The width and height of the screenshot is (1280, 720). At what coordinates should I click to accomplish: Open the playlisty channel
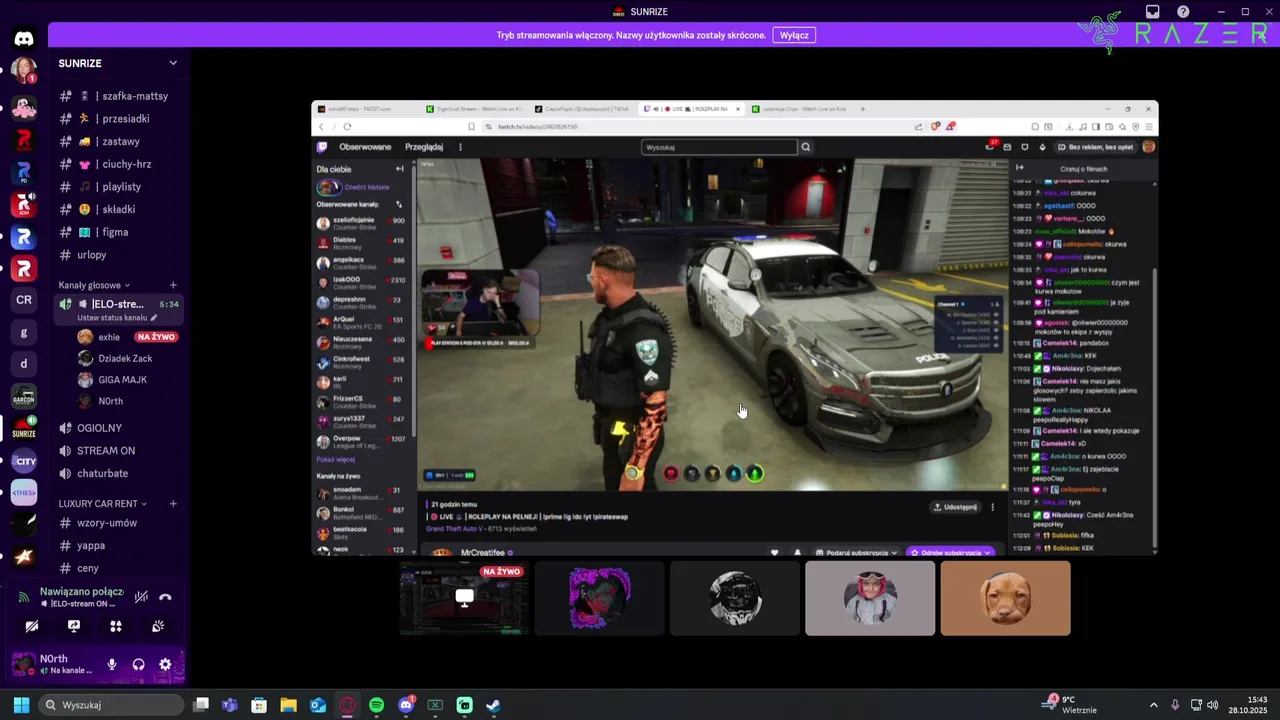(119, 187)
